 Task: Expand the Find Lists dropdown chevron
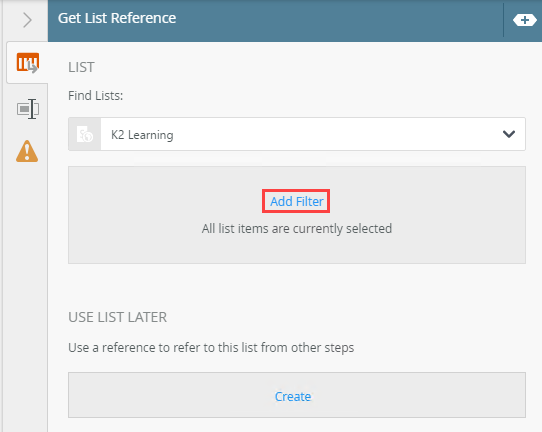pos(509,134)
